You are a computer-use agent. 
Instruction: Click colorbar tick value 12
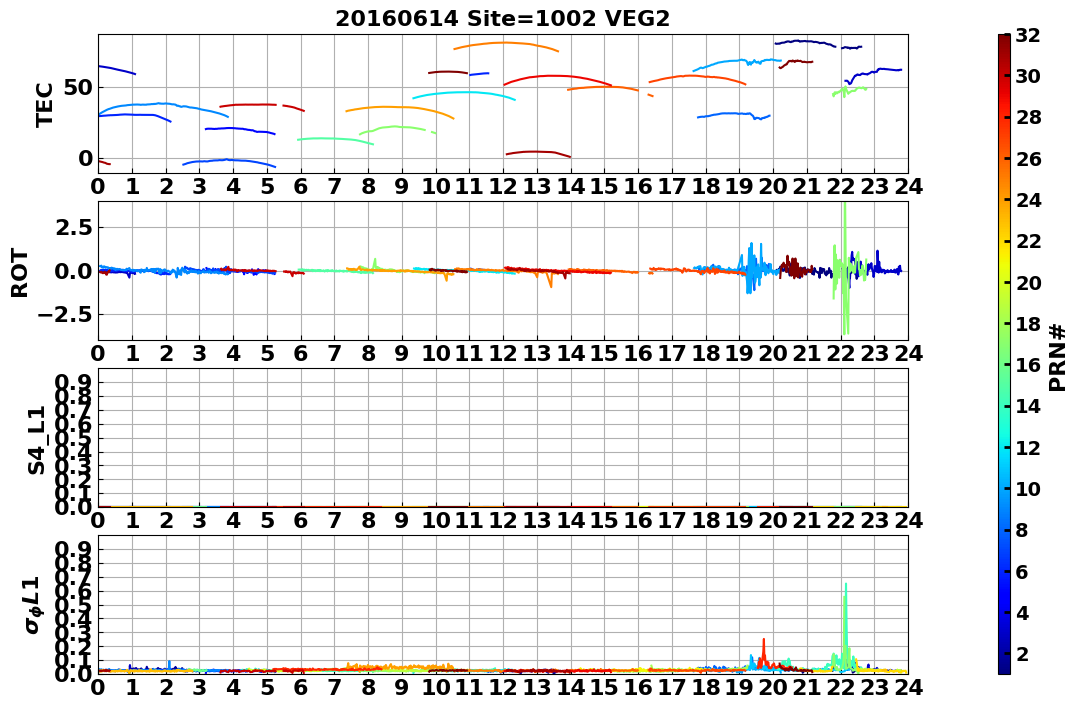tap(1028, 447)
